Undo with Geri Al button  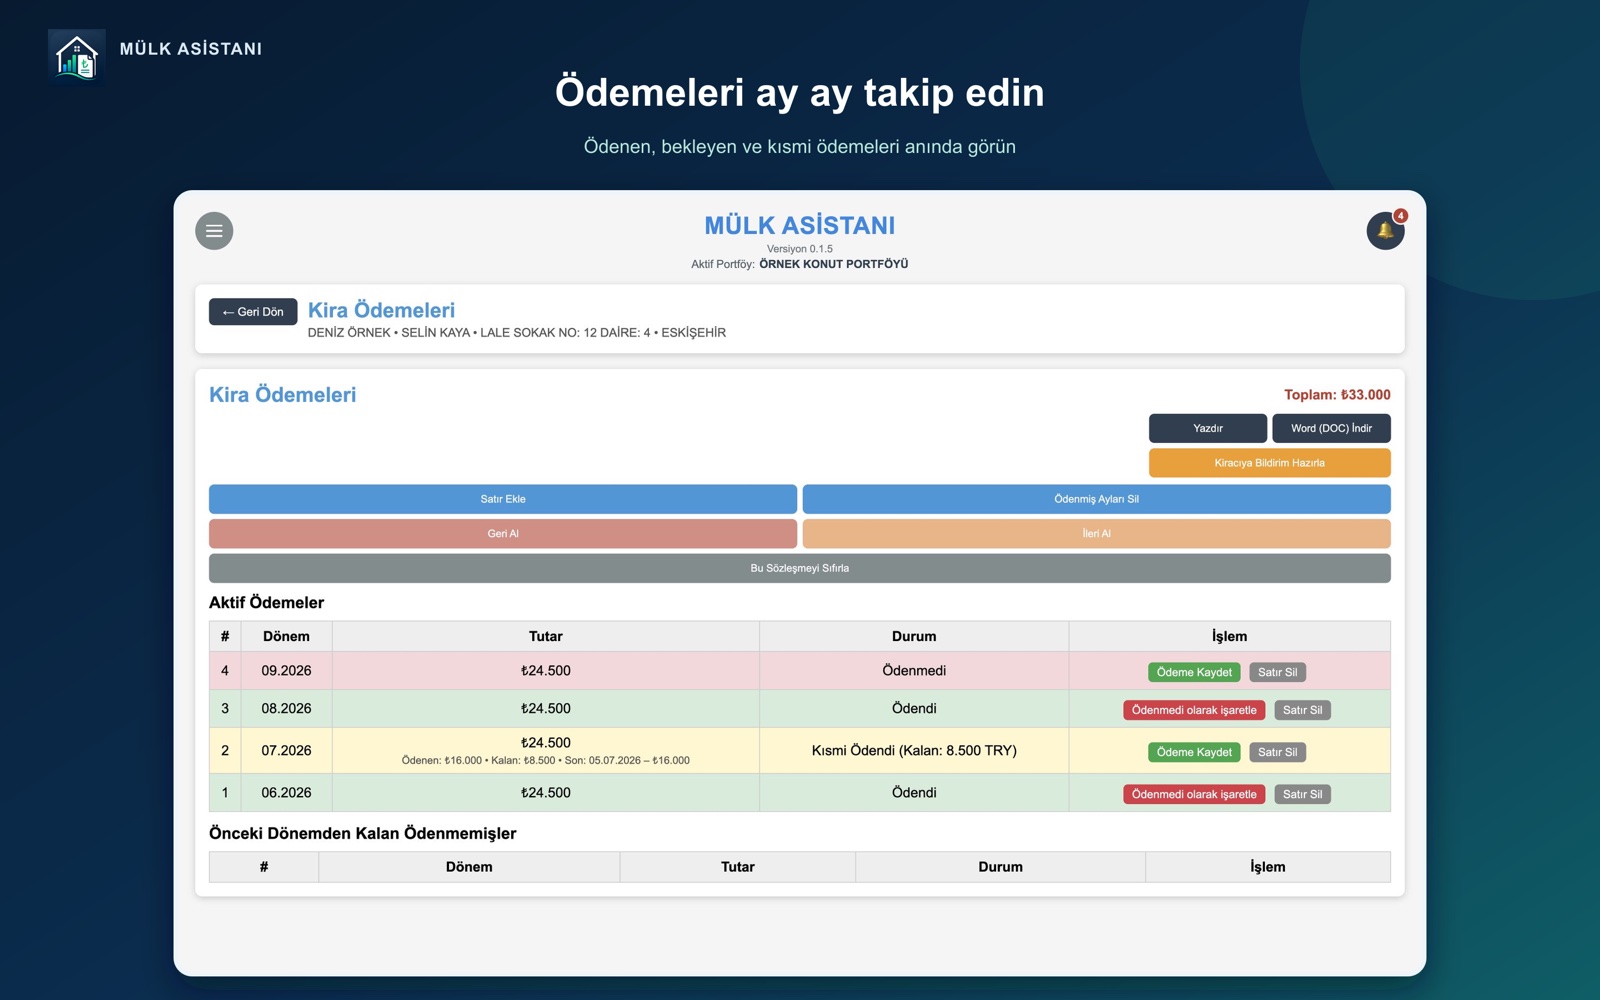coord(503,534)
